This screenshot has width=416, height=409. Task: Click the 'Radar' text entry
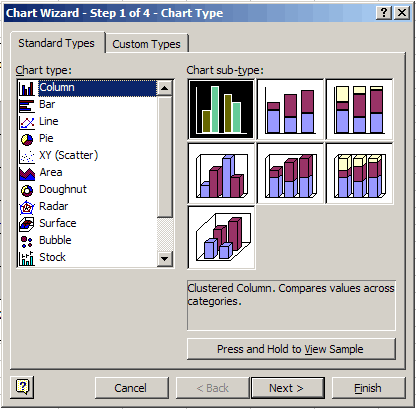click(54, 206)
